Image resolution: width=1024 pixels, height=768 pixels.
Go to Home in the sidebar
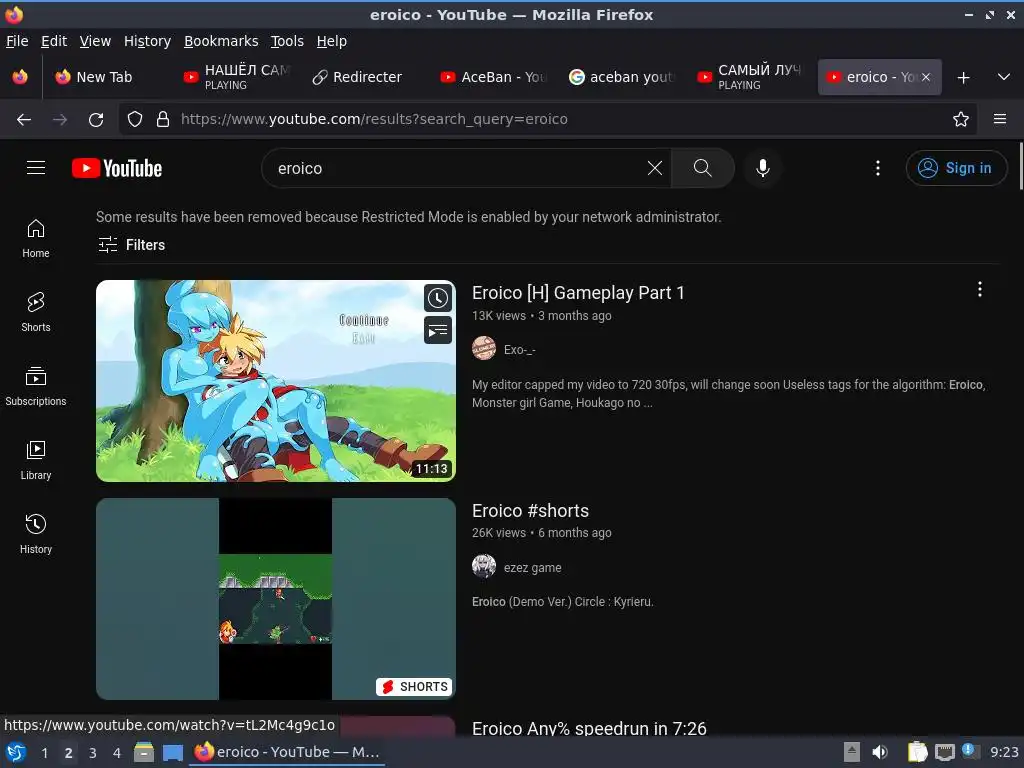click(36, 238)
